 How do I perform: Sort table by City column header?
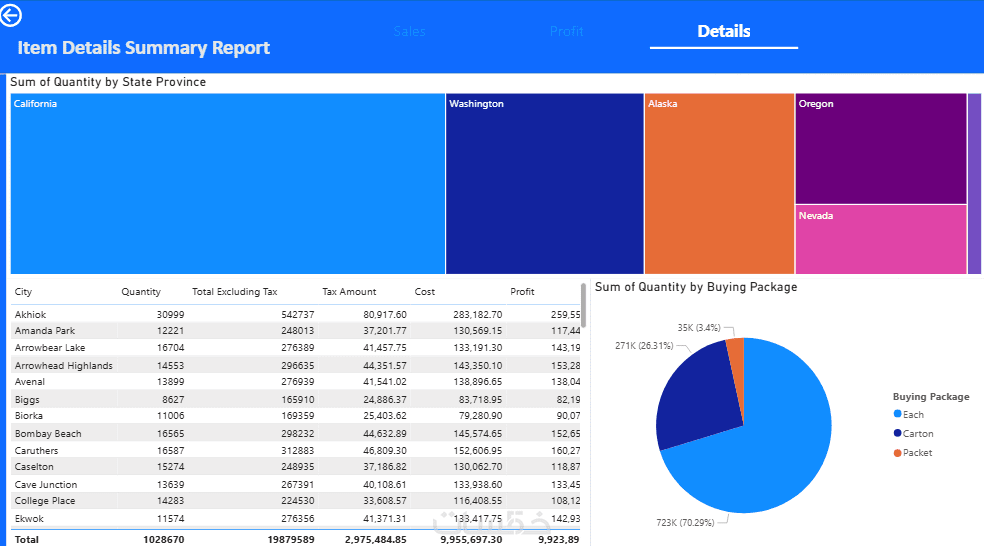point(23,292)
